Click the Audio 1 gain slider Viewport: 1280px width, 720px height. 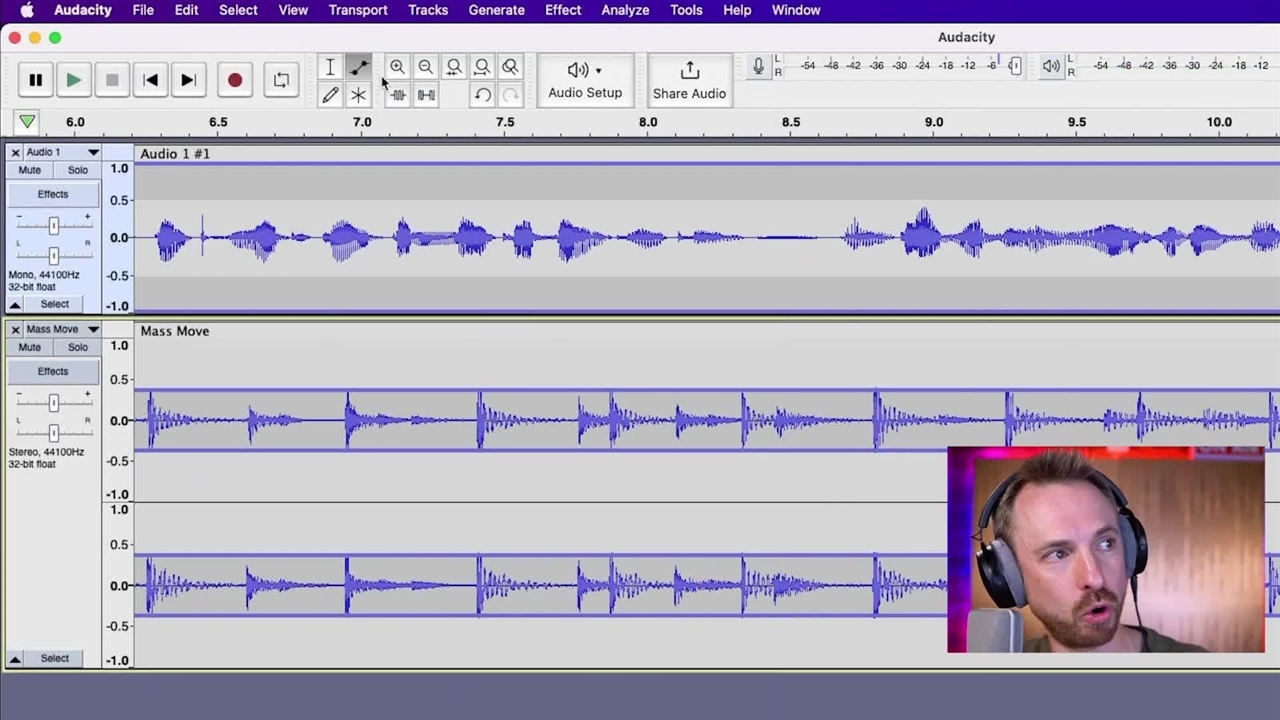point(54,225)
